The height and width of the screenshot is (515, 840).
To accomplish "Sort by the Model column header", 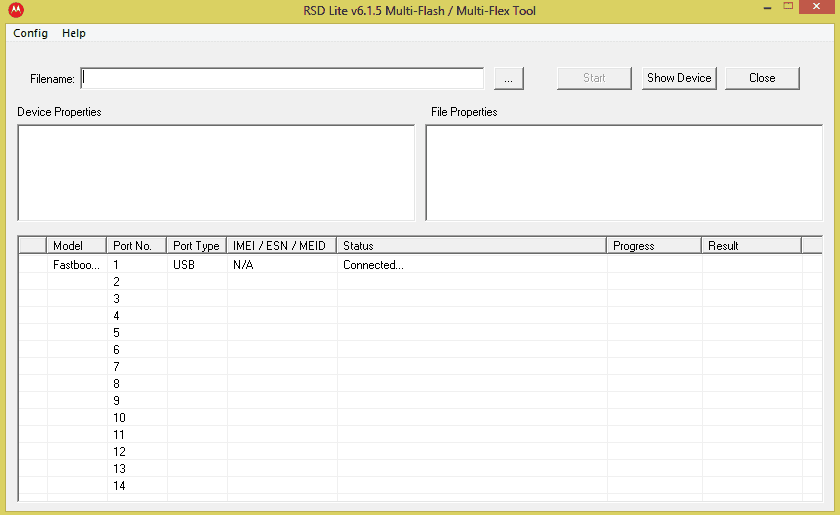I will pyautogui.click(x=77, y=245).
